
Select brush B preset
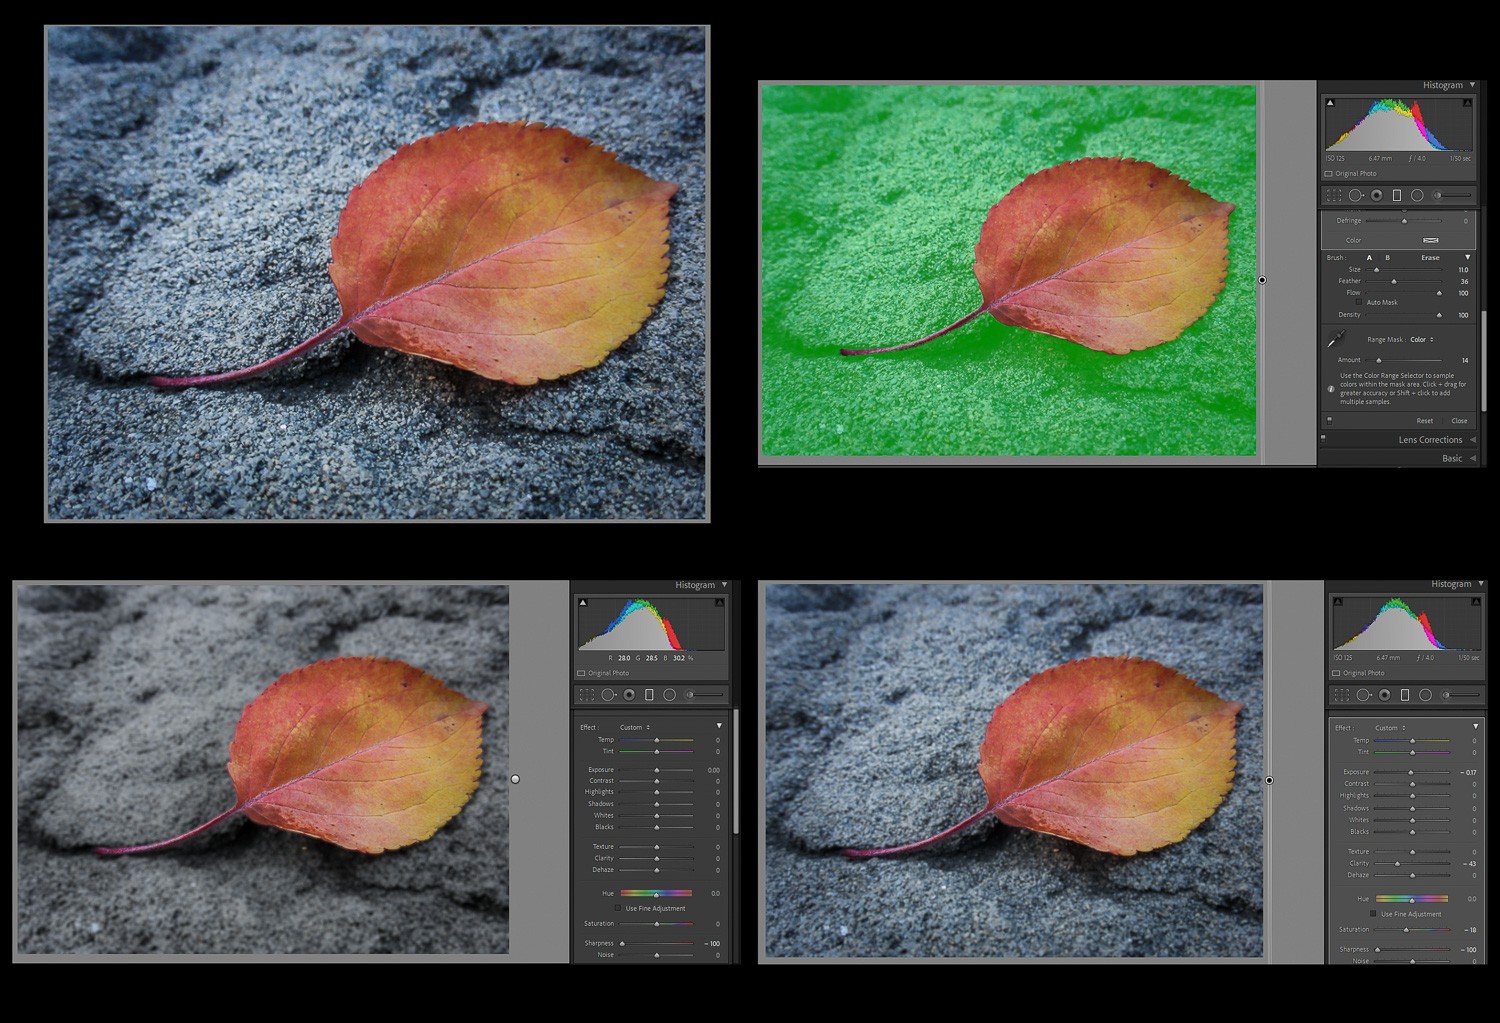tap(1388, 257)
